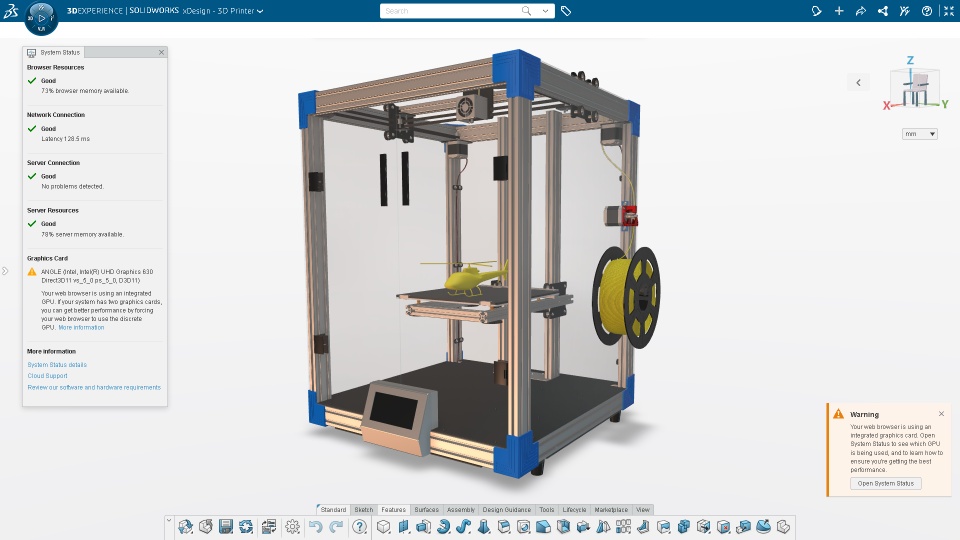Click the update refresh icon in toolbar

[246, 527]
